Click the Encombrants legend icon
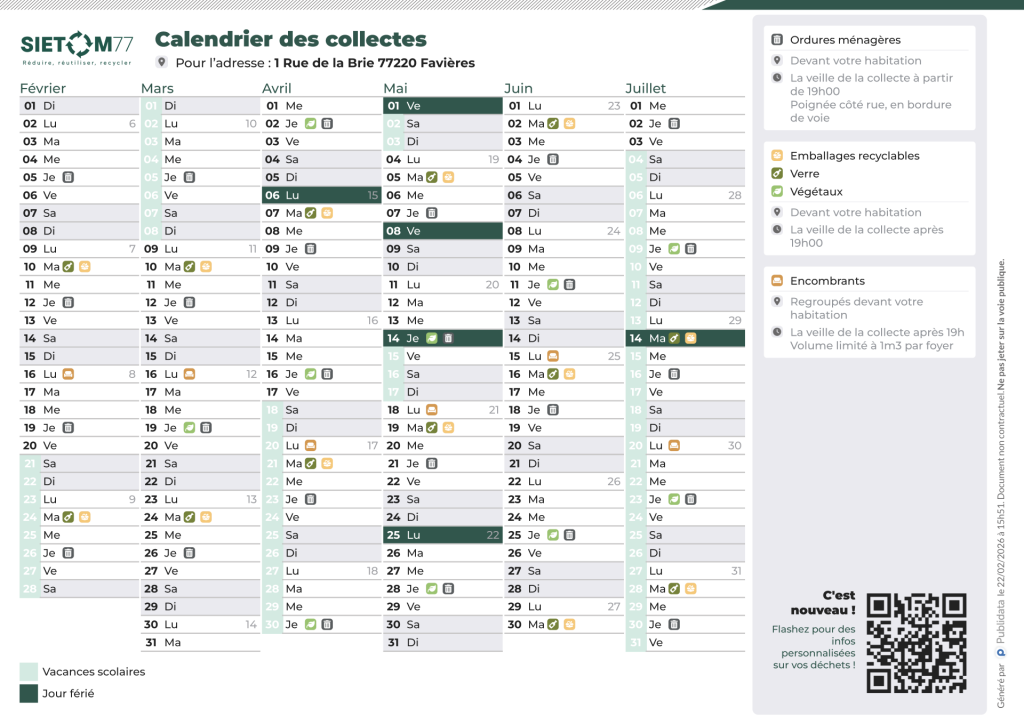The image size is (1024, 724). pyautogui.click(x=777, y=281)
